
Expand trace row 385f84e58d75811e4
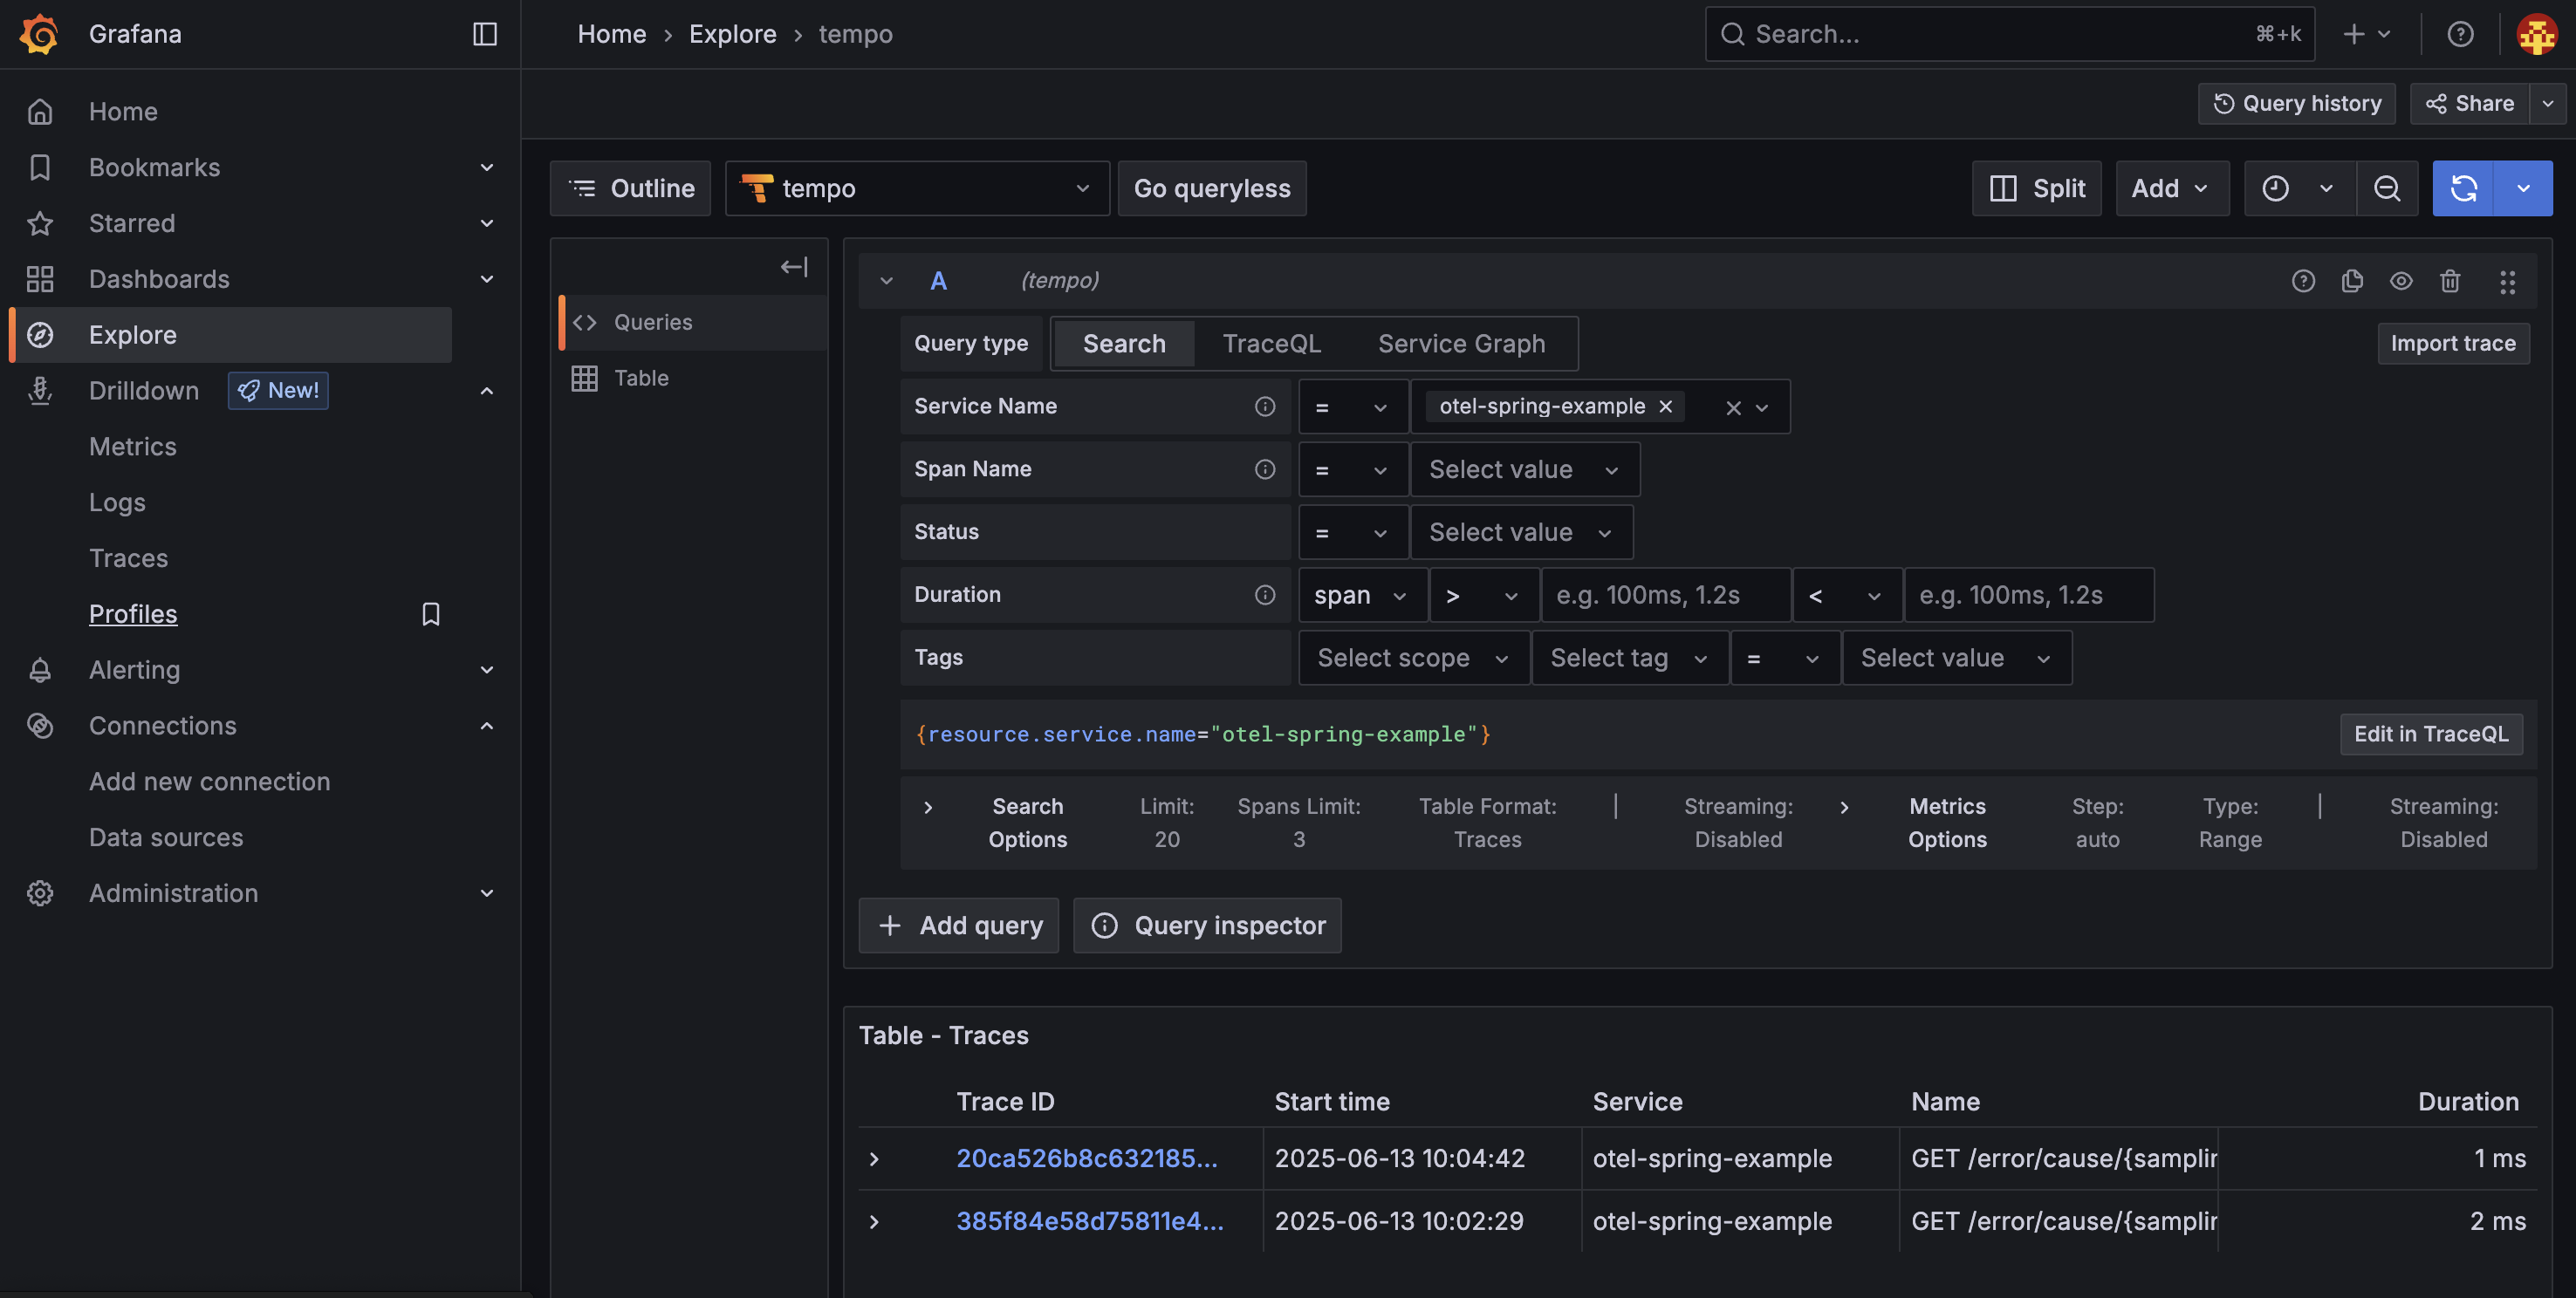pyautogui.click(x=874, y=1222)
